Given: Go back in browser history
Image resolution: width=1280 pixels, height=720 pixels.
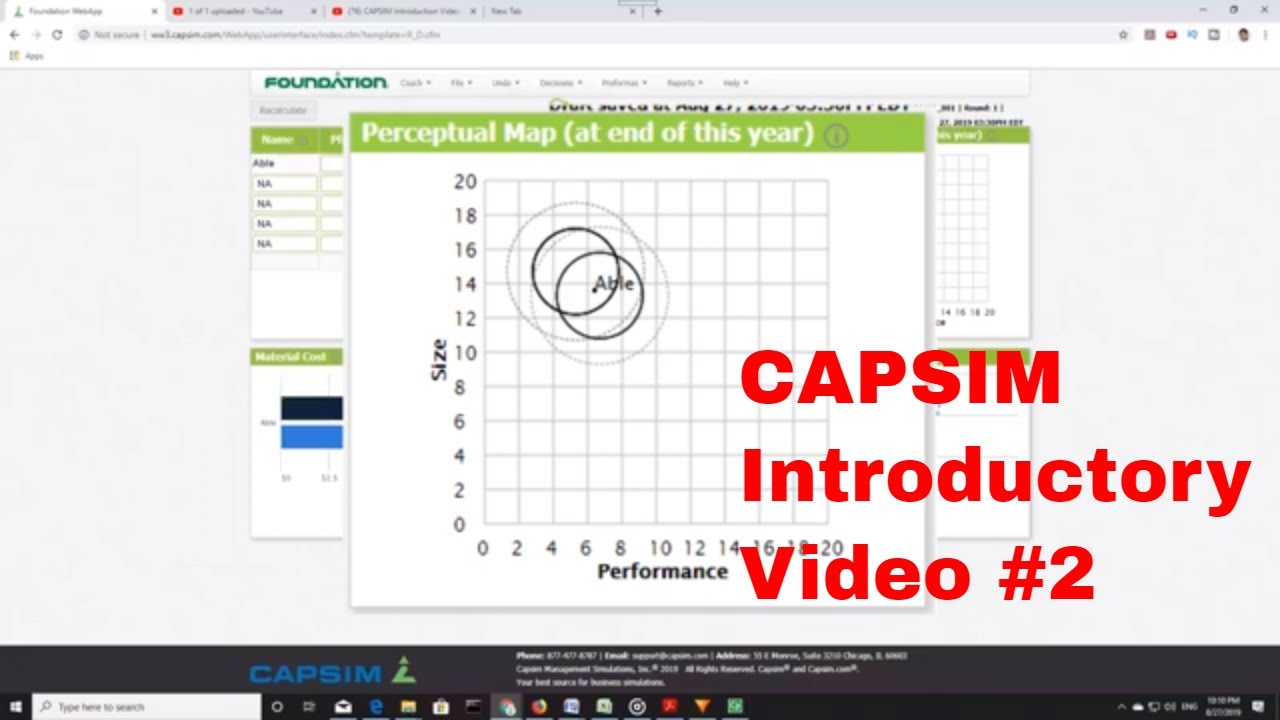Looking at the screenshot, I should coord(14,34).
